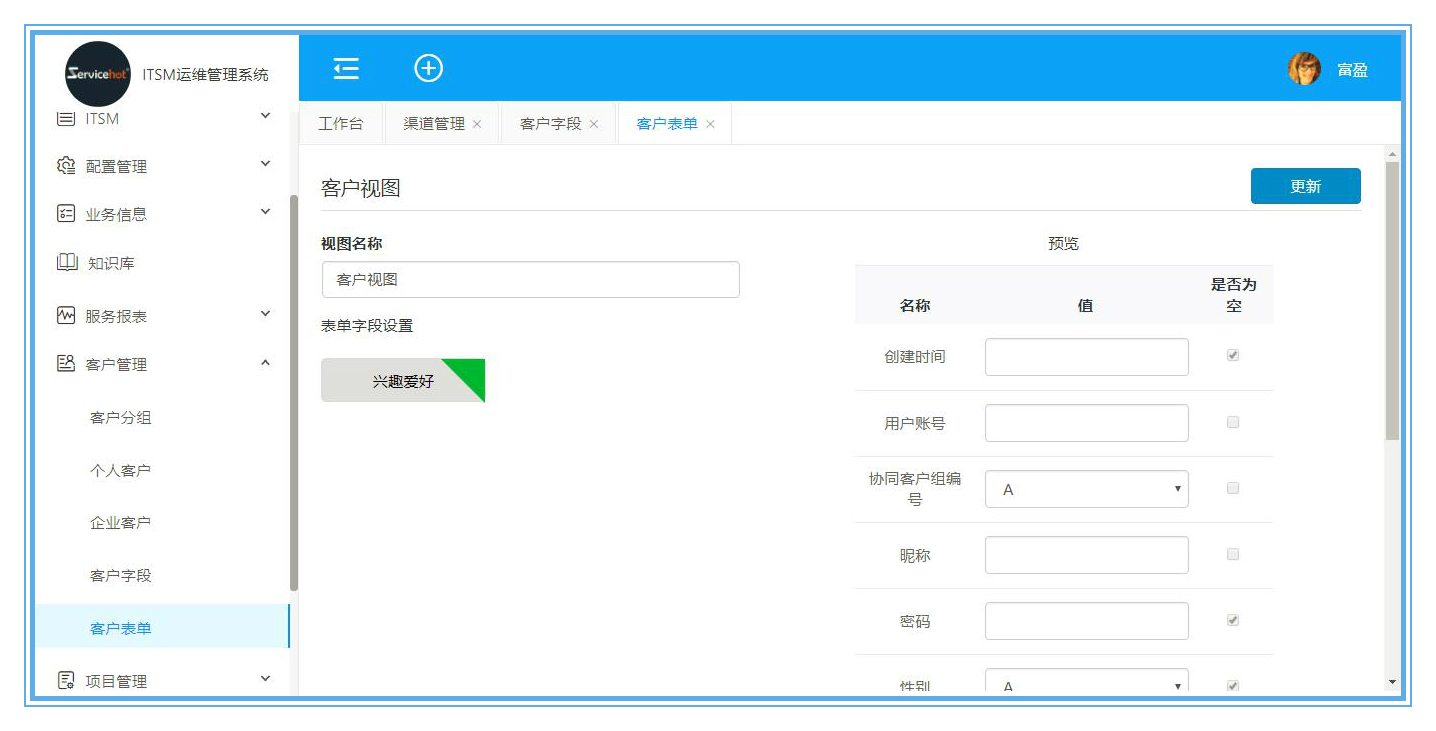Select the 兴趣爱好 field tag
The image size is (1436, 731).
point(402,381)
